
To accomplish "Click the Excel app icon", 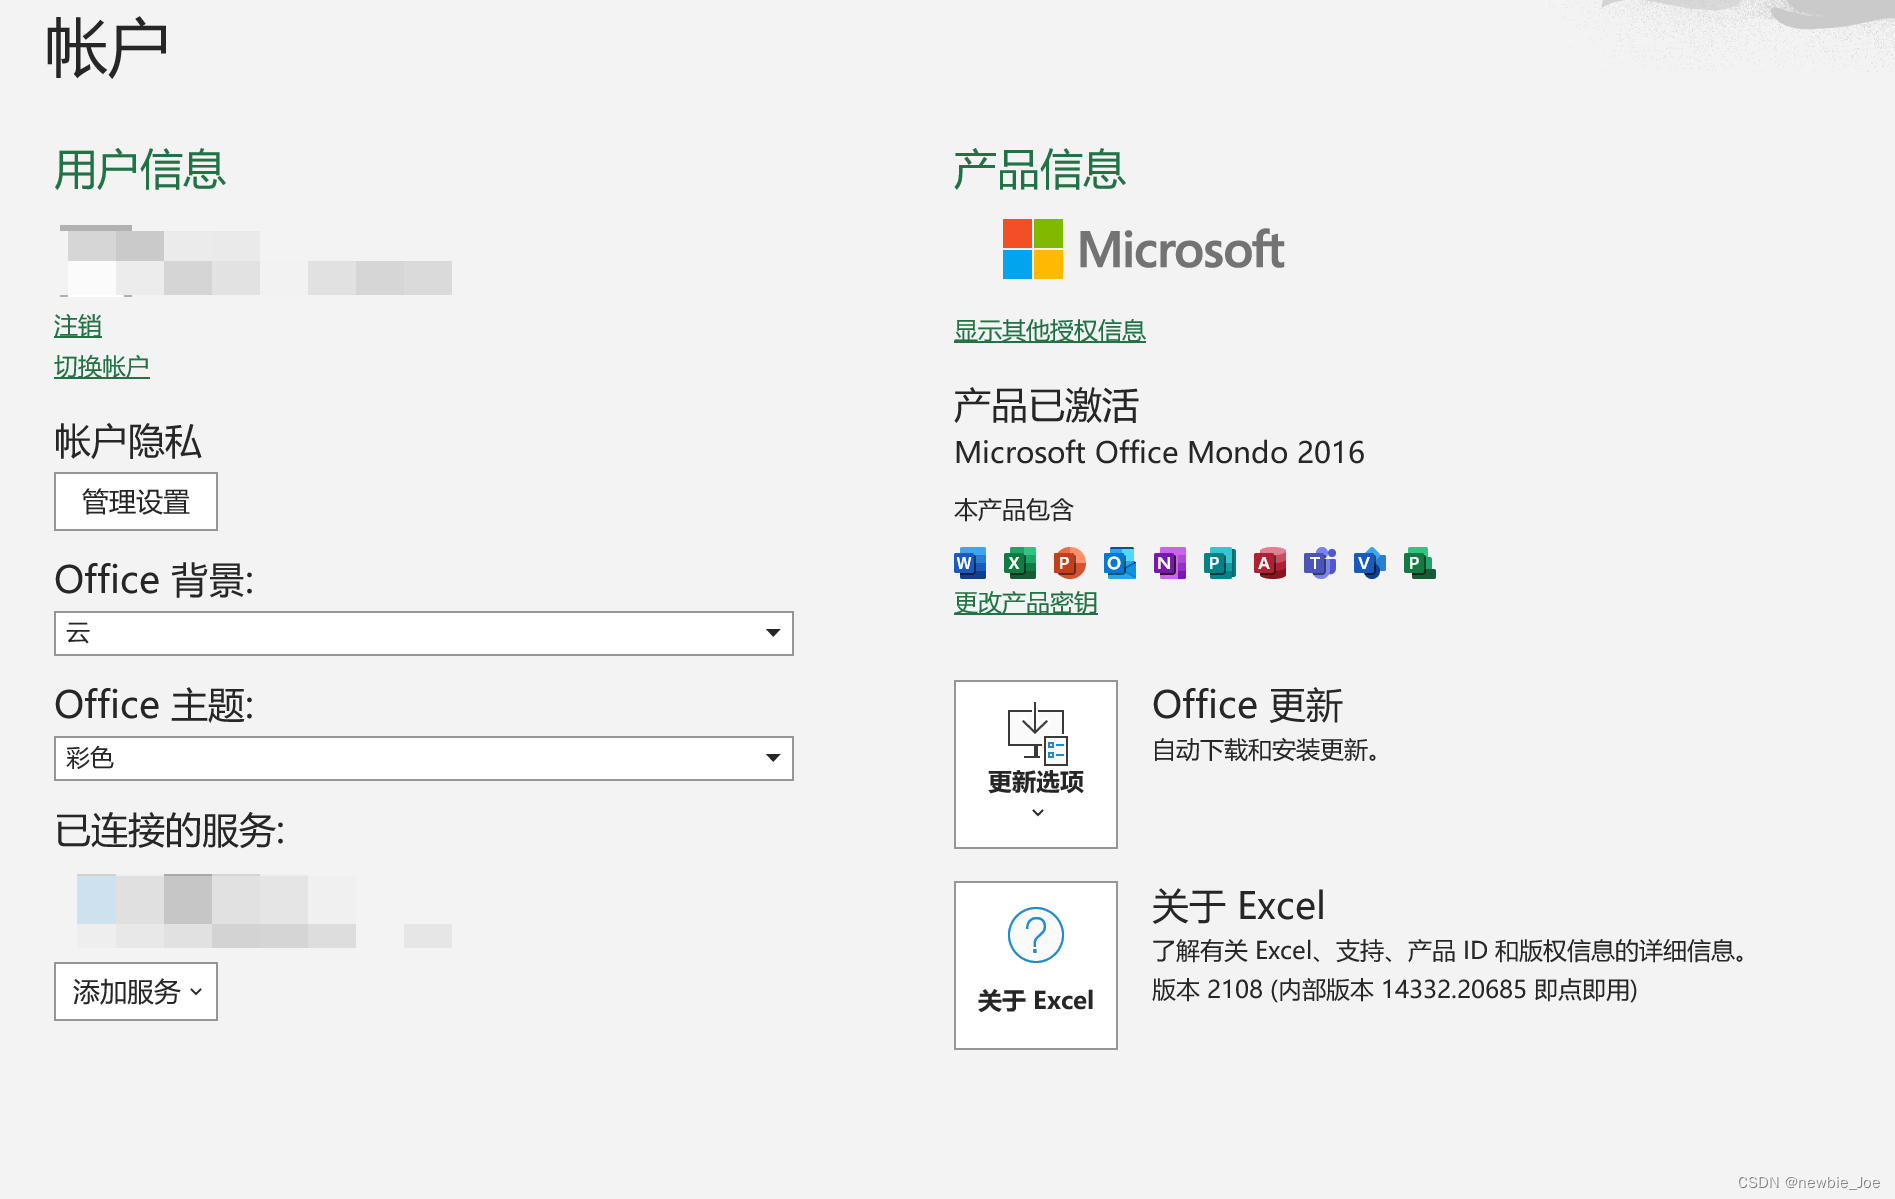I will 1020,563.
